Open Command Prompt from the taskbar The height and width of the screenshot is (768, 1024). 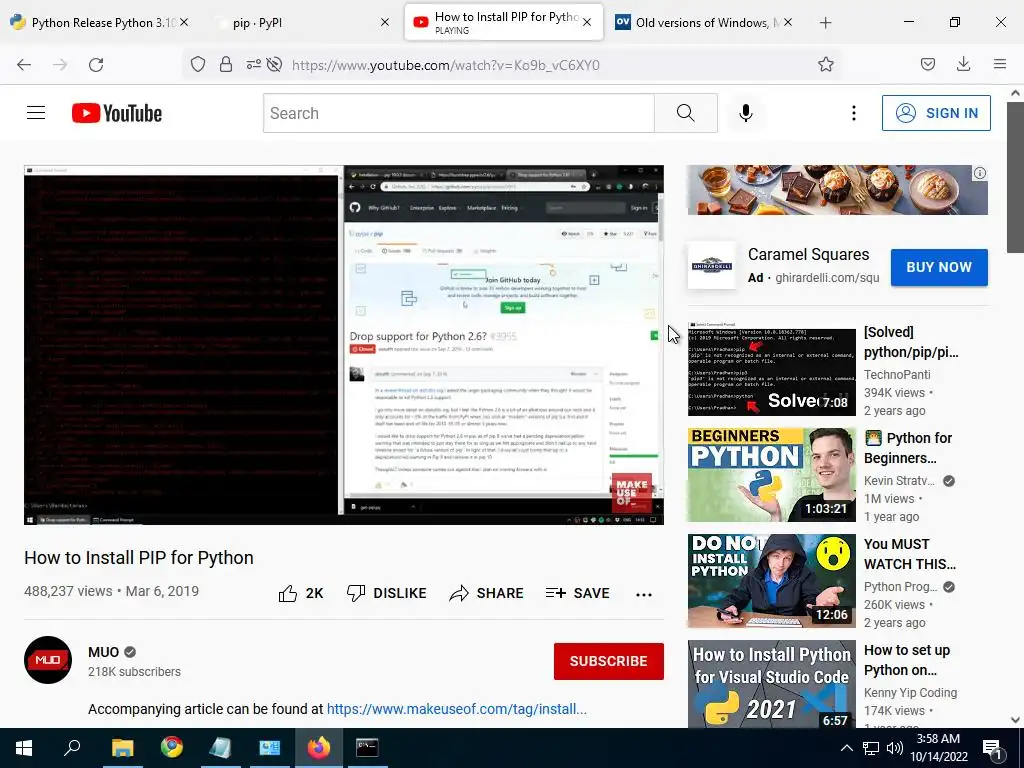pyautogui.click(x=367, y=748)
